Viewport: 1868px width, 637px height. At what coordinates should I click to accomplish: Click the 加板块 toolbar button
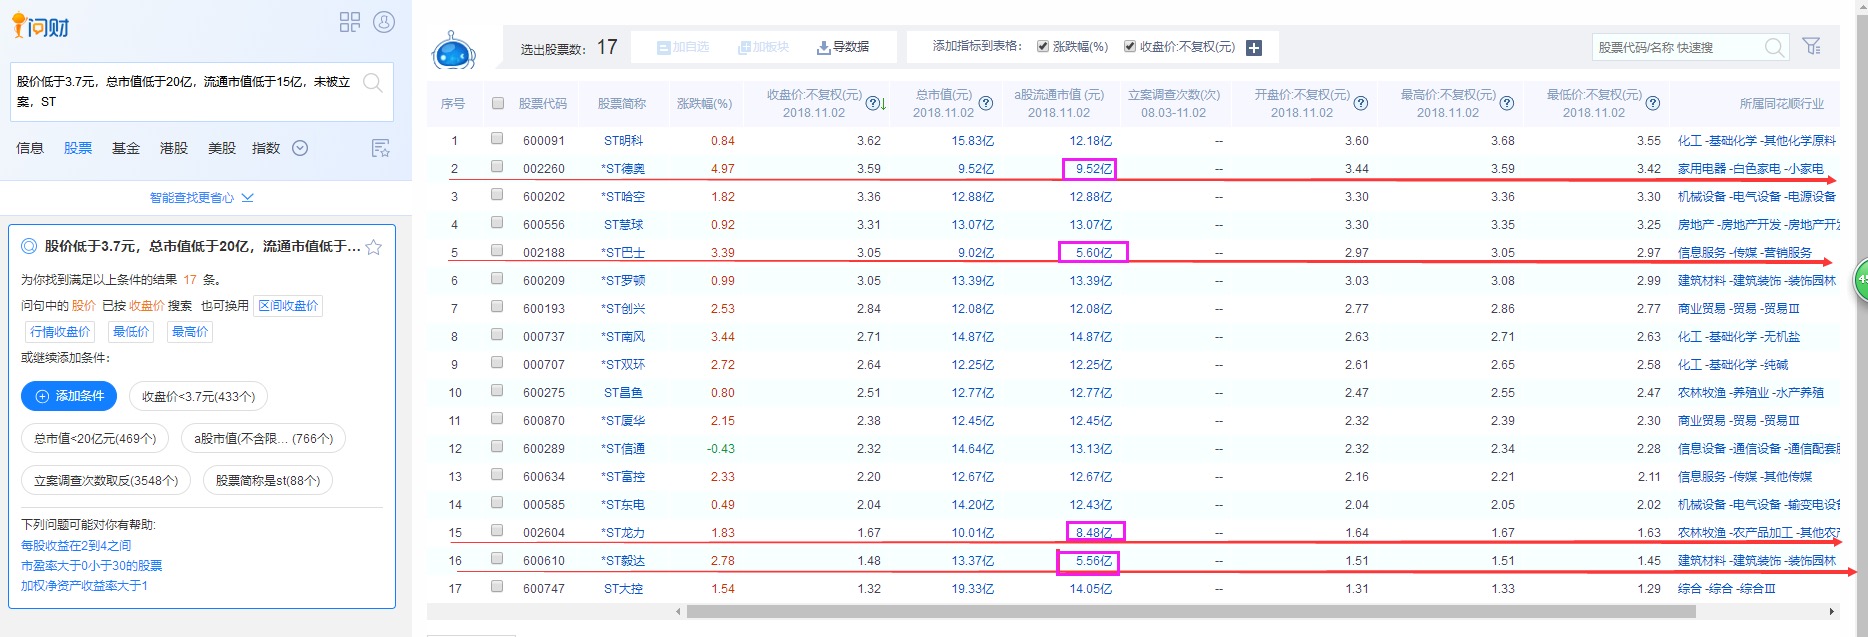point(763,47)
